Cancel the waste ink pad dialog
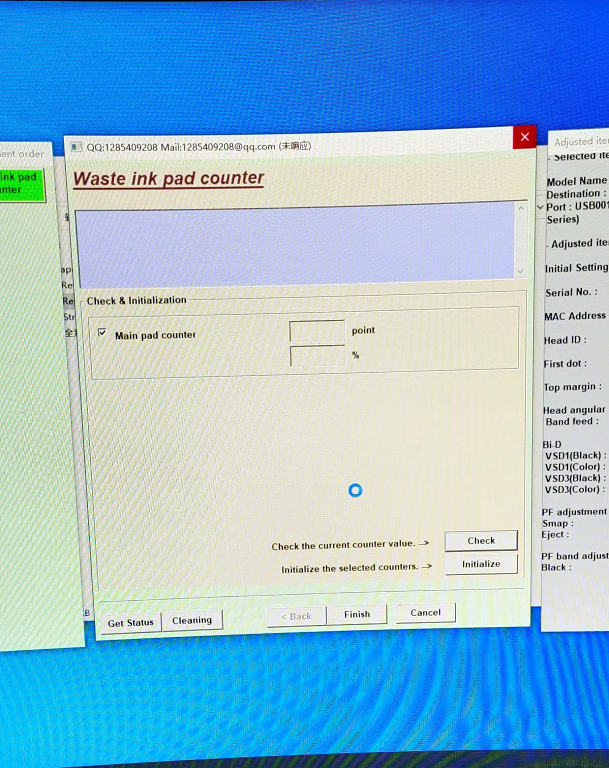 [x=425, y=613]
